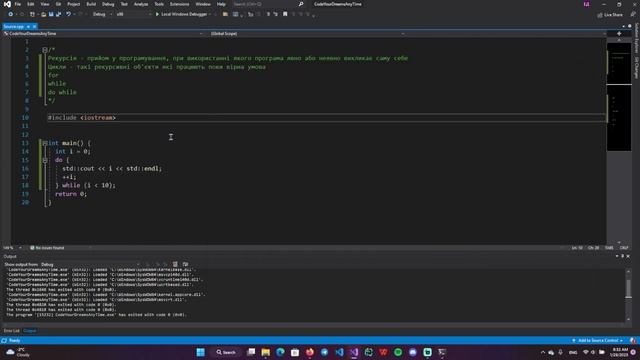Click the Windows Start button

pos(200,352)
